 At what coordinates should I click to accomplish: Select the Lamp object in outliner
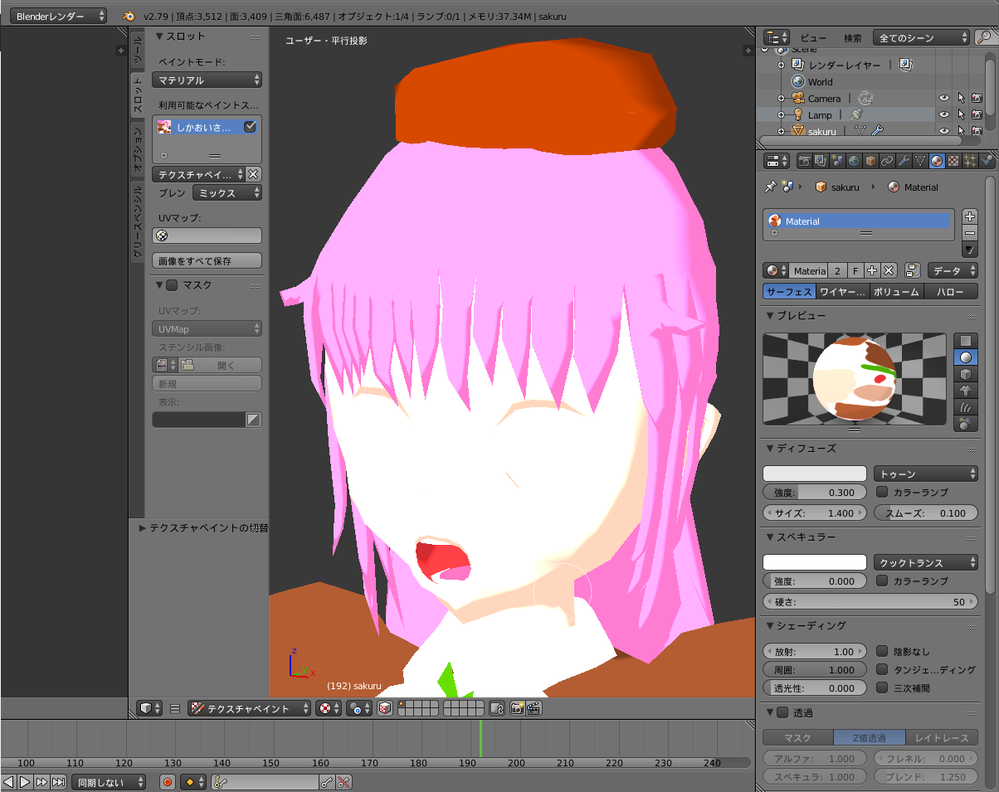pos(820,115)
